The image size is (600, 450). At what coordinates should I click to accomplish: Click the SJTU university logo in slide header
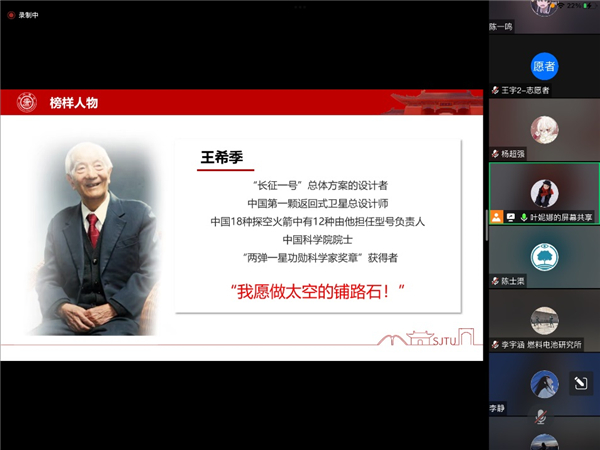[27, 102]
